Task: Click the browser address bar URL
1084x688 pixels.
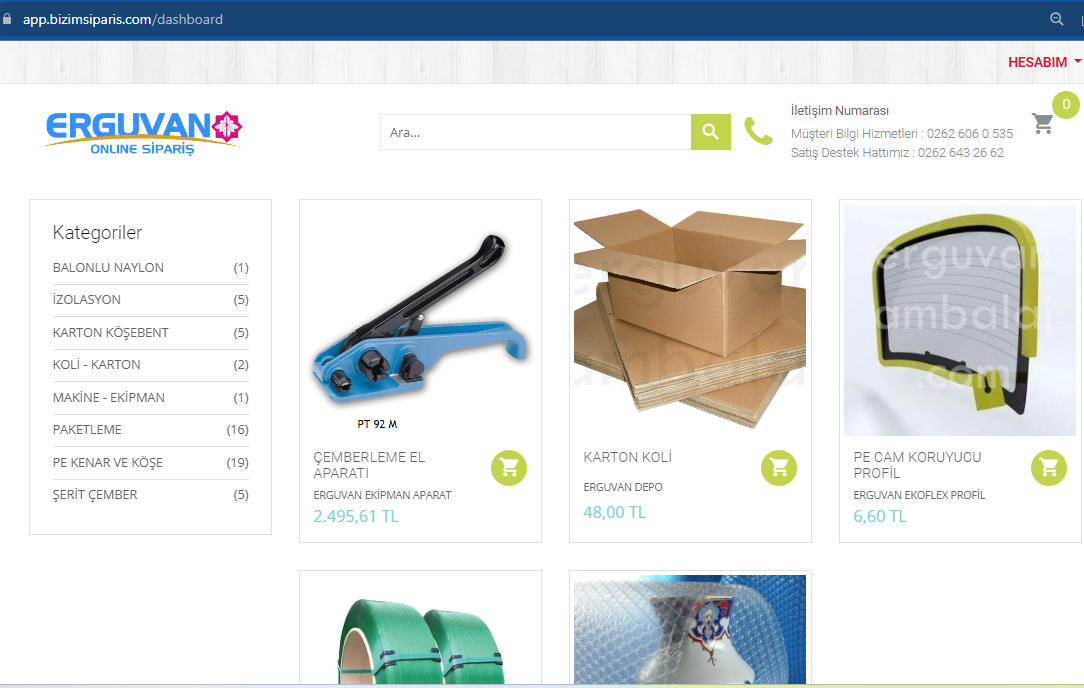Action: [123, 19]
